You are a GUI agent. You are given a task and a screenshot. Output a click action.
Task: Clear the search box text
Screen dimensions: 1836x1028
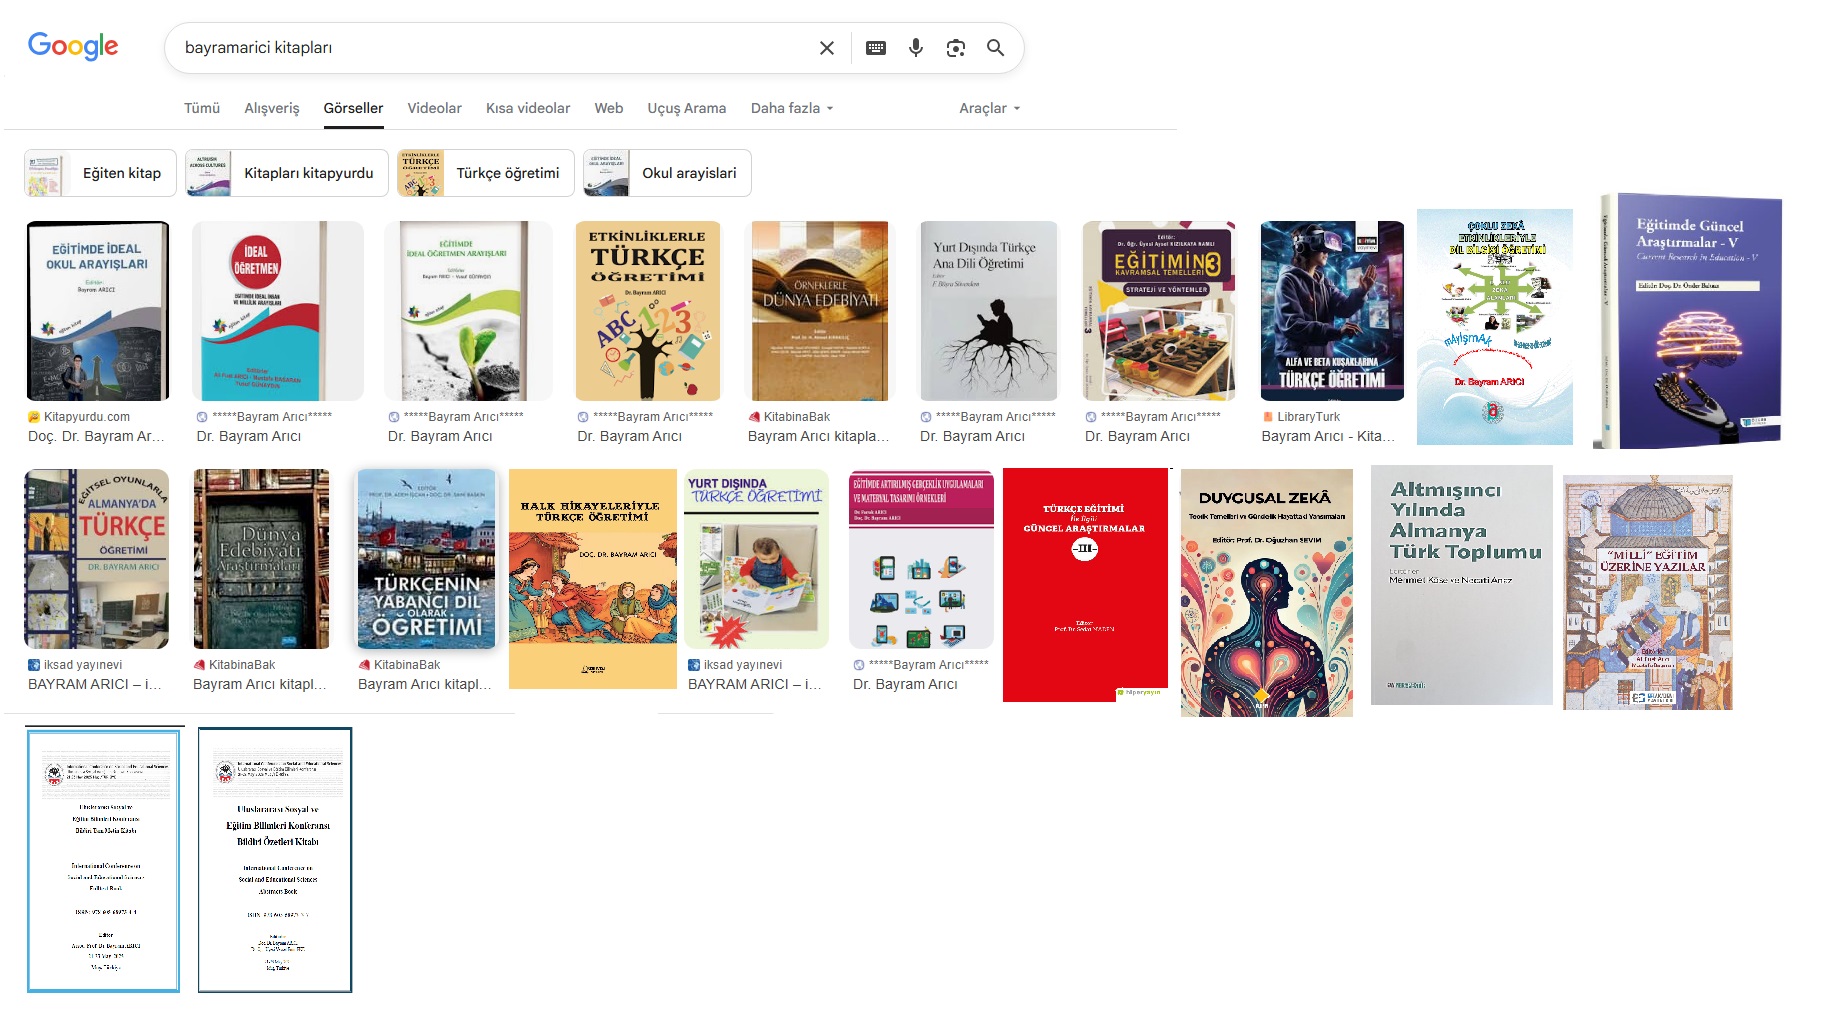[x=826, y=48]
